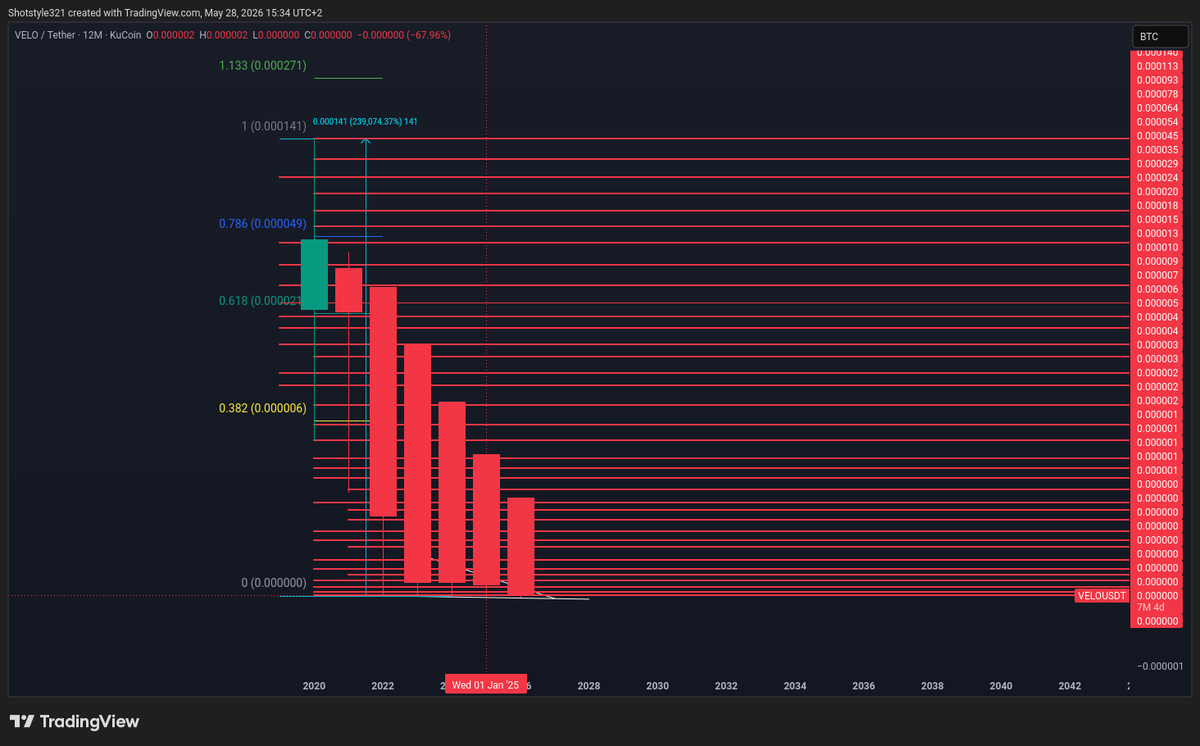The width and height of the screenshot is (1200, 746).
Task: Click the TradingView logo
Action: (74, 721)
